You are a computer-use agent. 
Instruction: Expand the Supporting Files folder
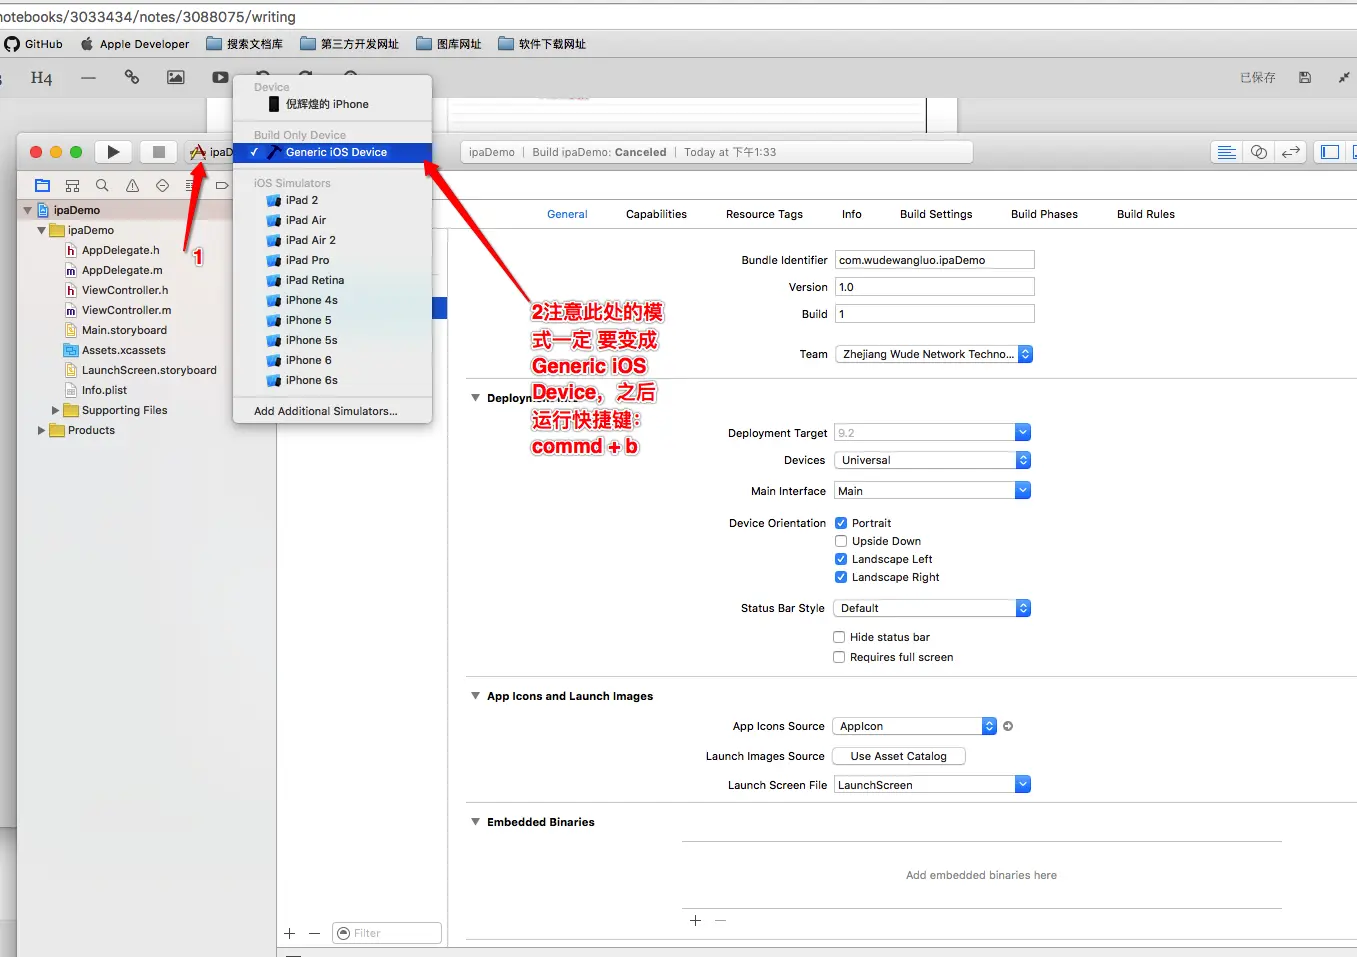pyautogui.click(x=56, y=410)
